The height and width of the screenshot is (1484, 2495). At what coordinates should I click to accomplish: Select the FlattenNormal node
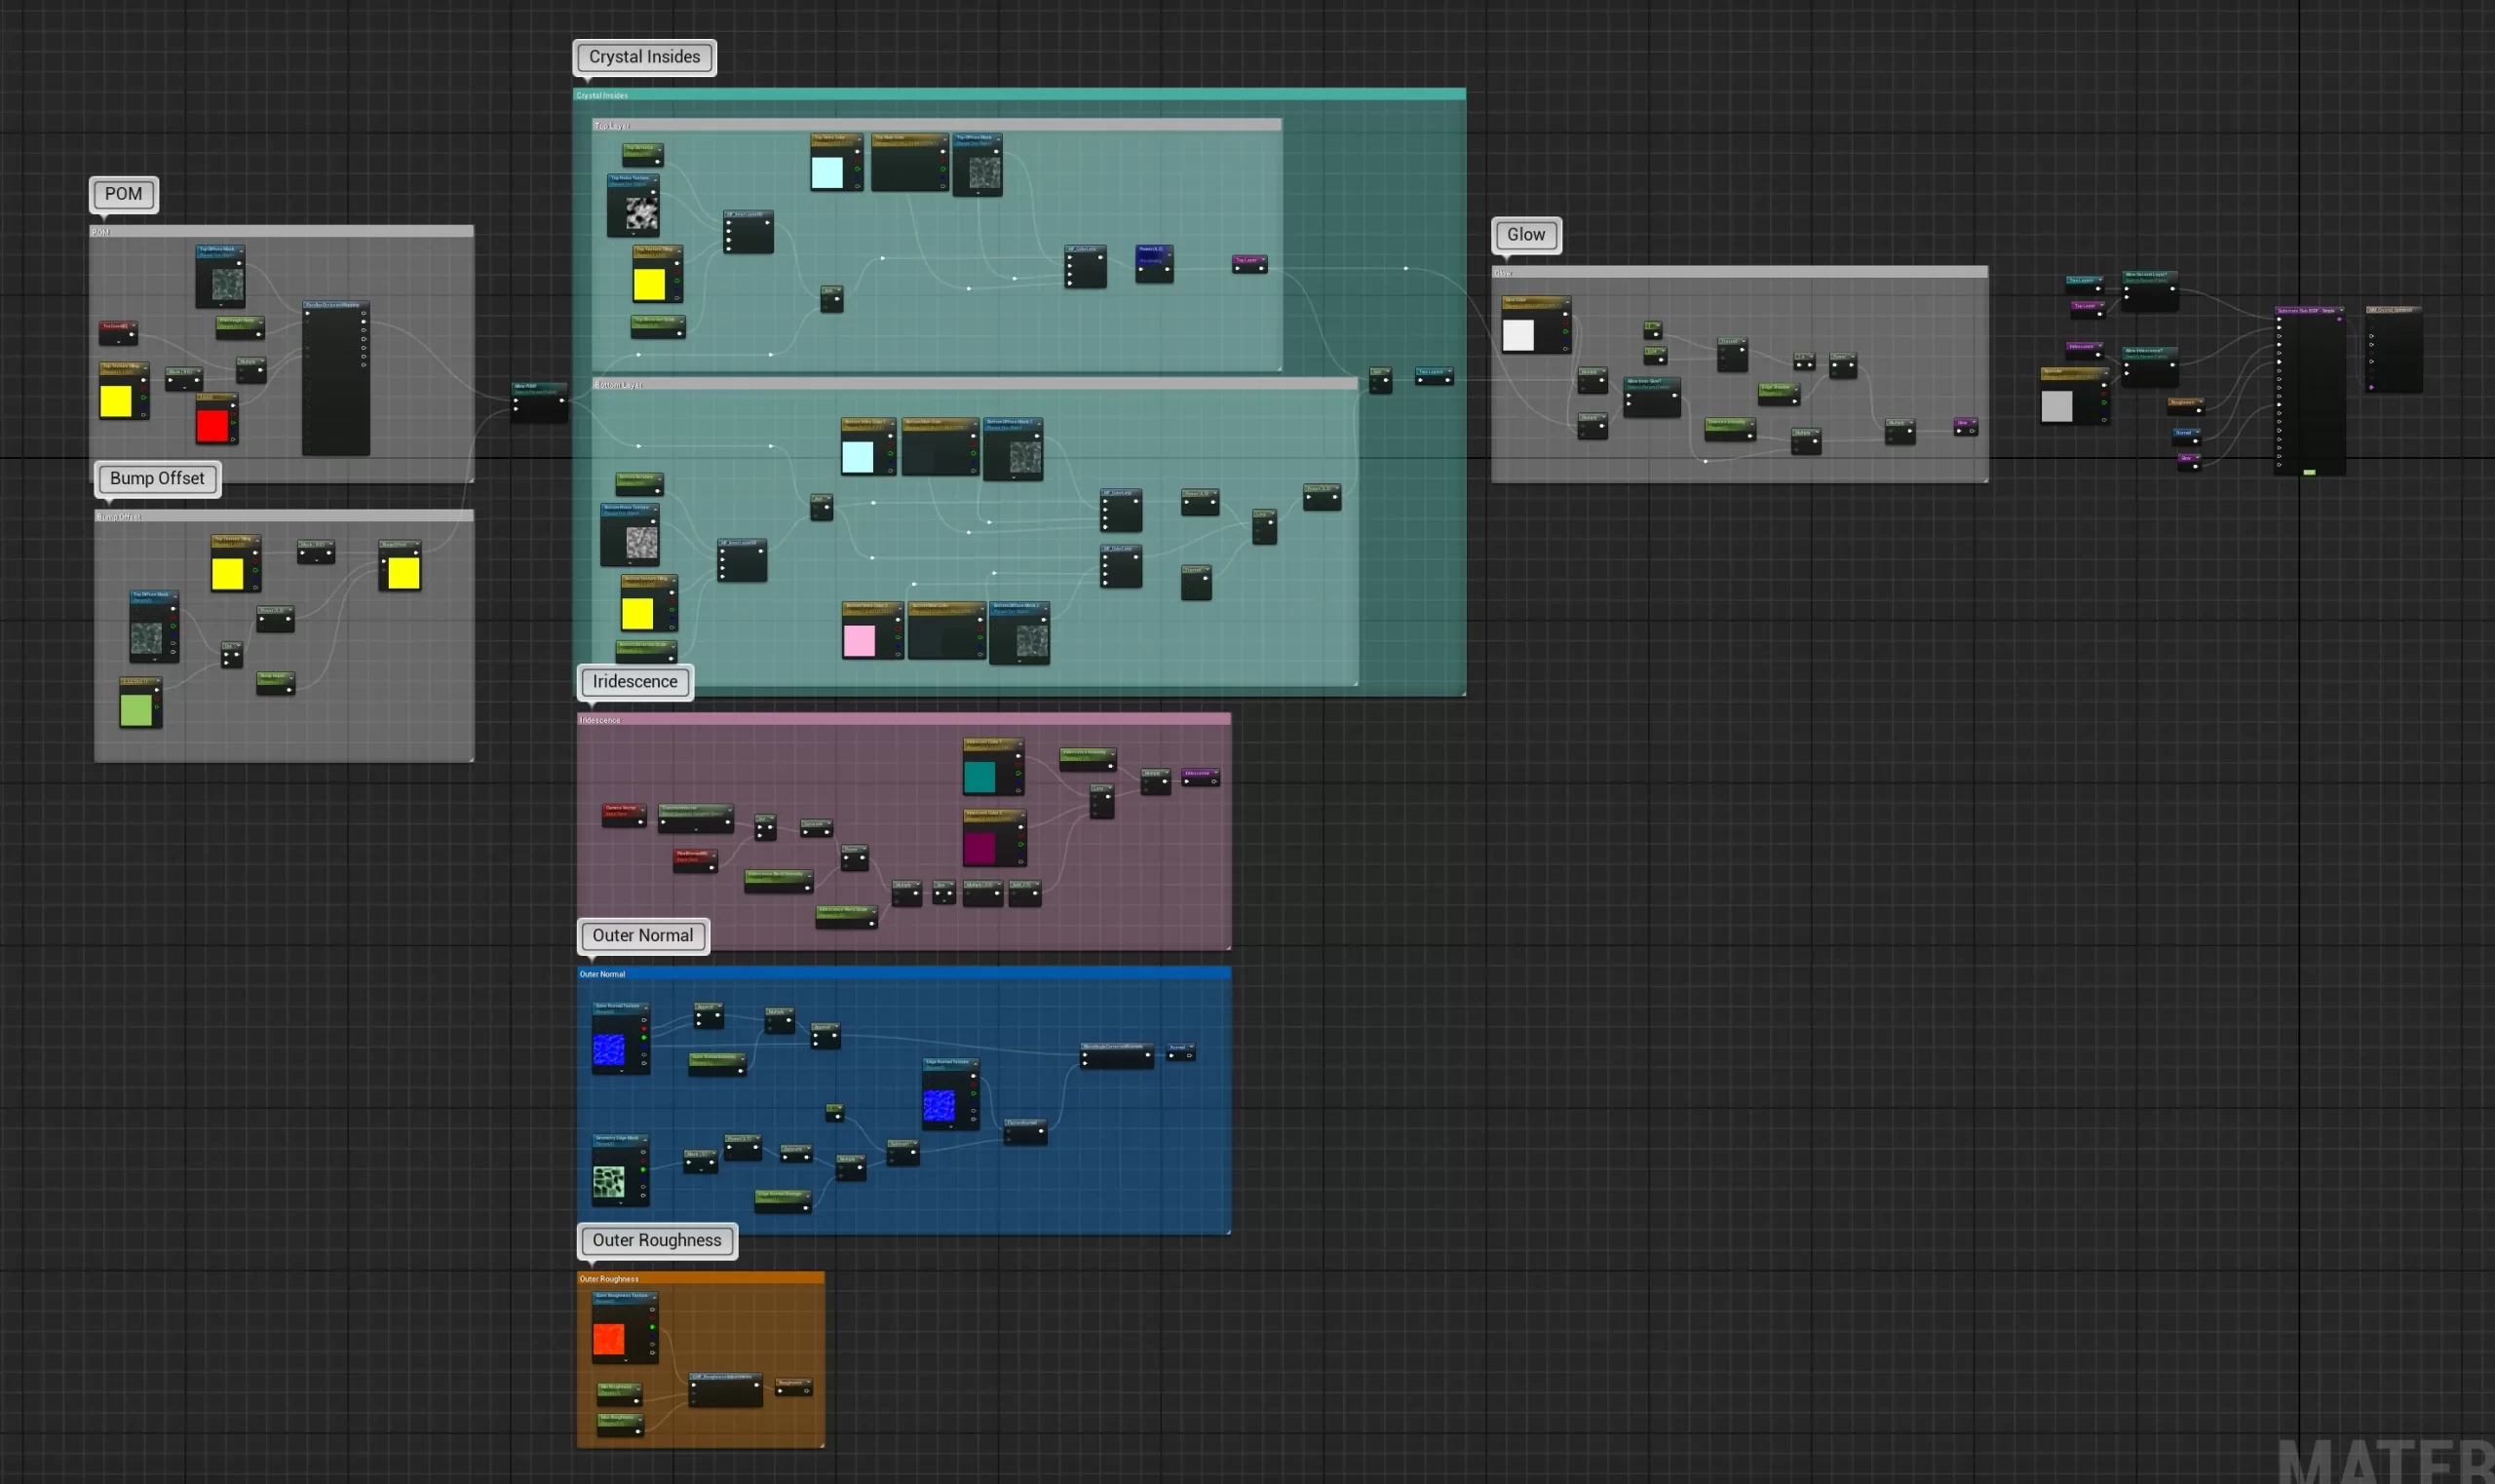tap(1025, 1131)
